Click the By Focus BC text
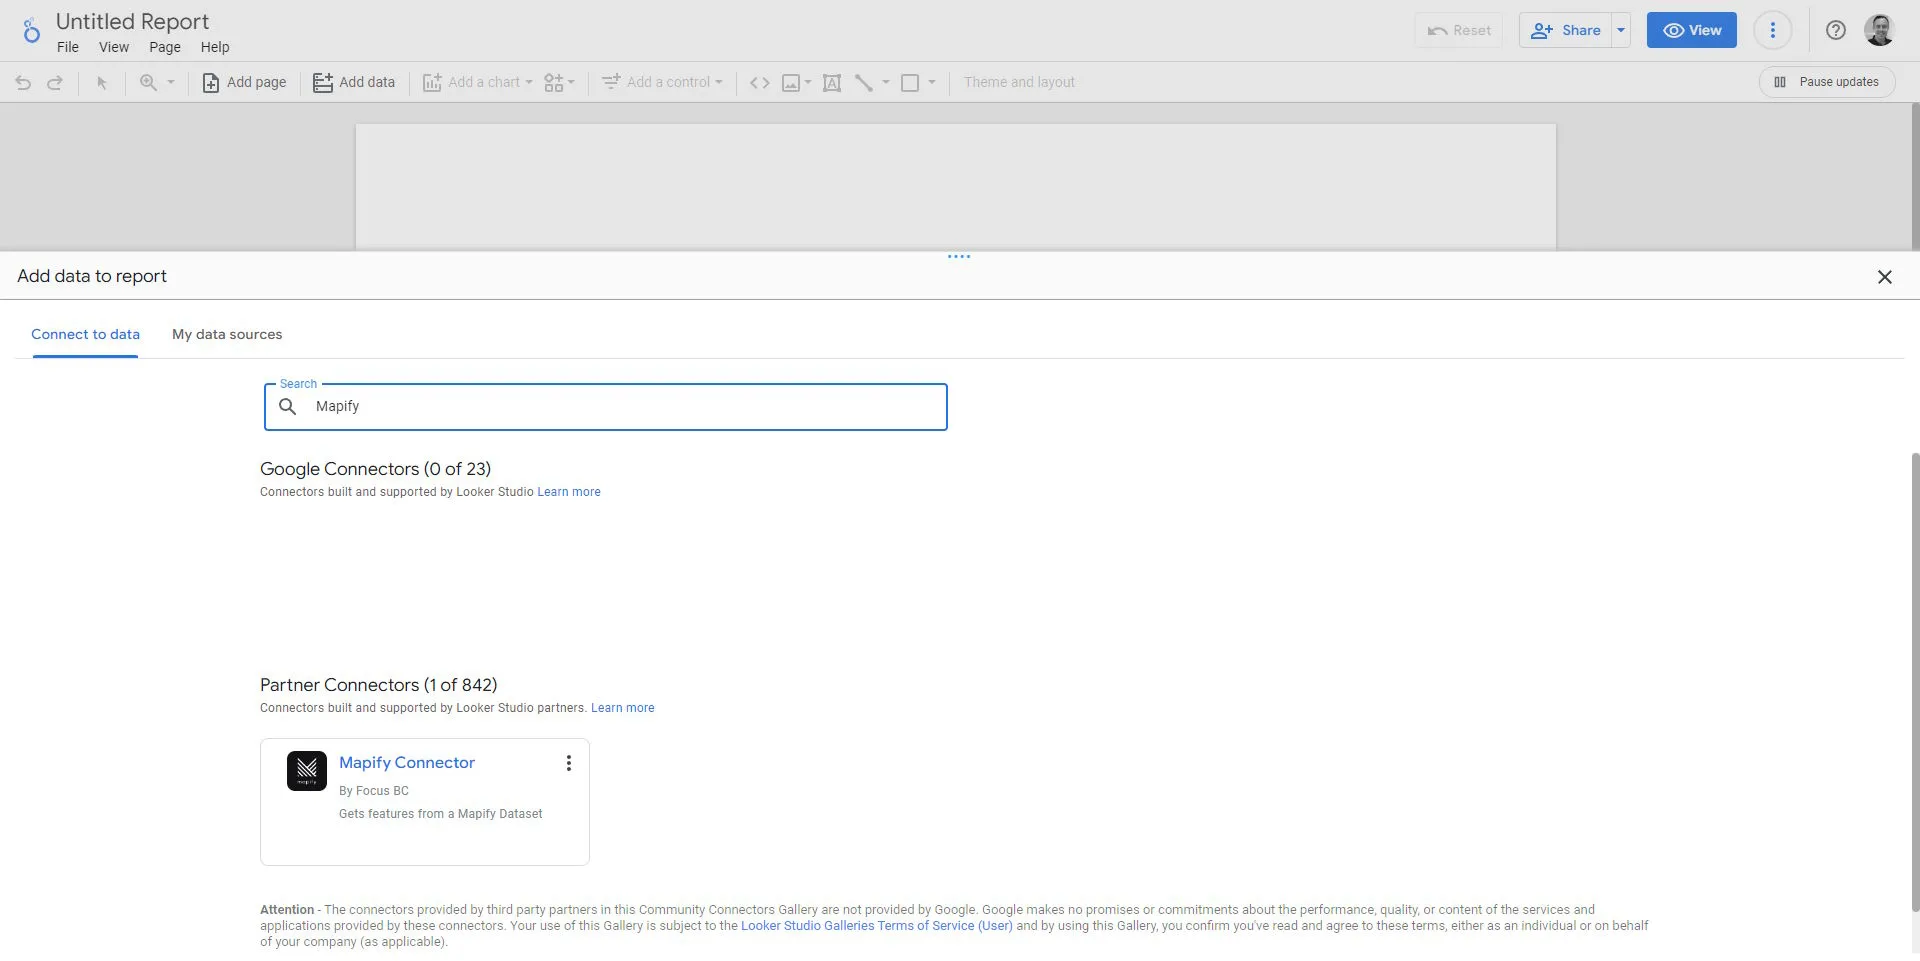Image resolution: width=1920 pixels, height=961 pixels. tap(374, 791)
